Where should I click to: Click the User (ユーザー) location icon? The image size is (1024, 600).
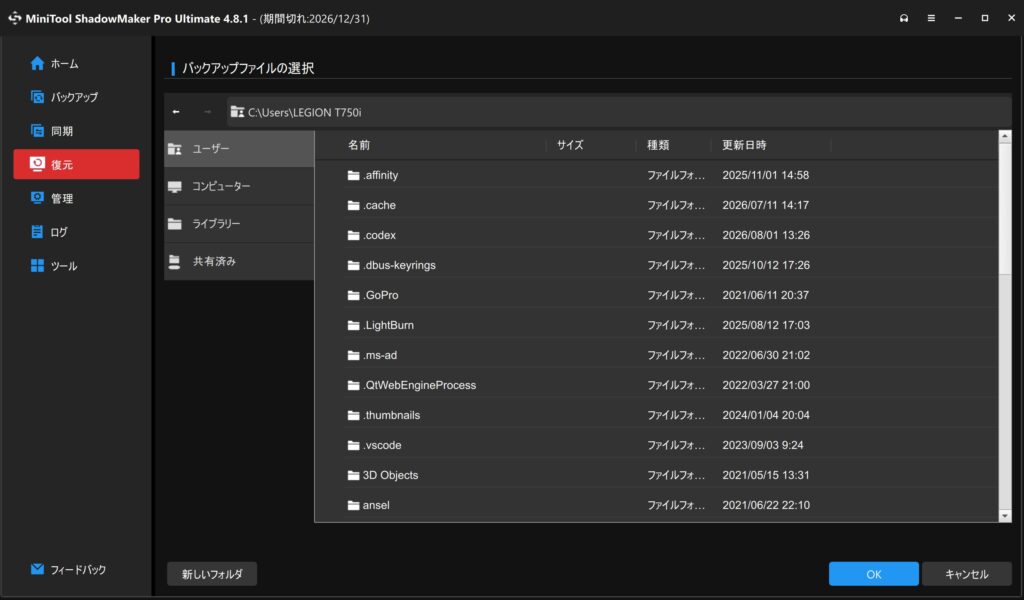174,149
